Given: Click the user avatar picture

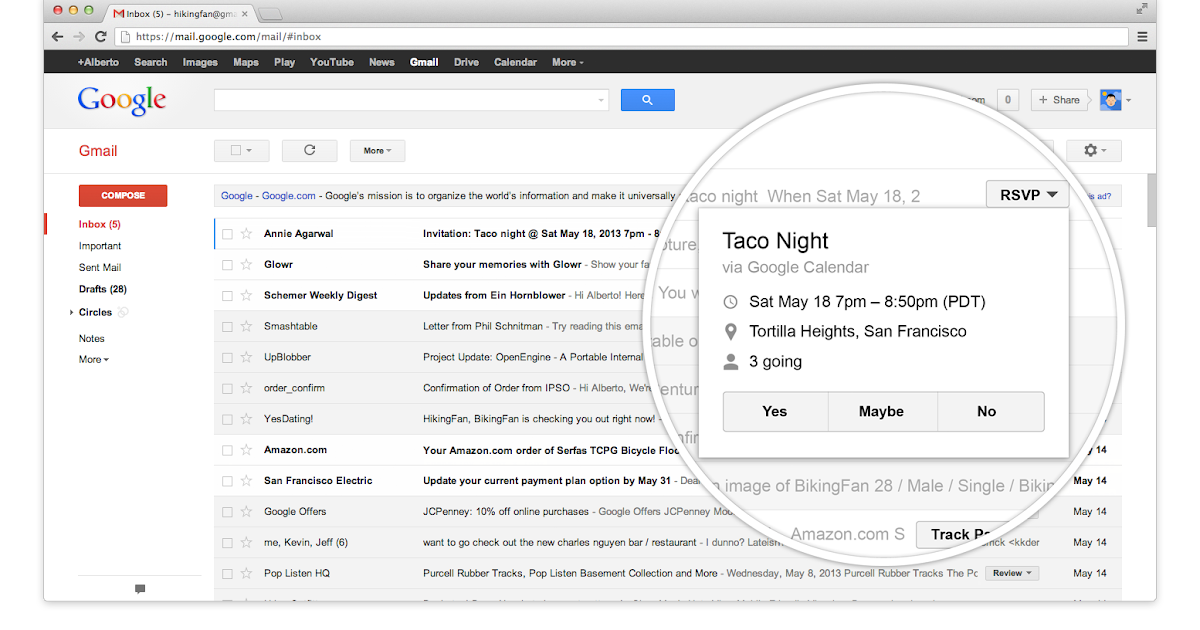Looking at the screenshot, I should (x=1110, y=100).
